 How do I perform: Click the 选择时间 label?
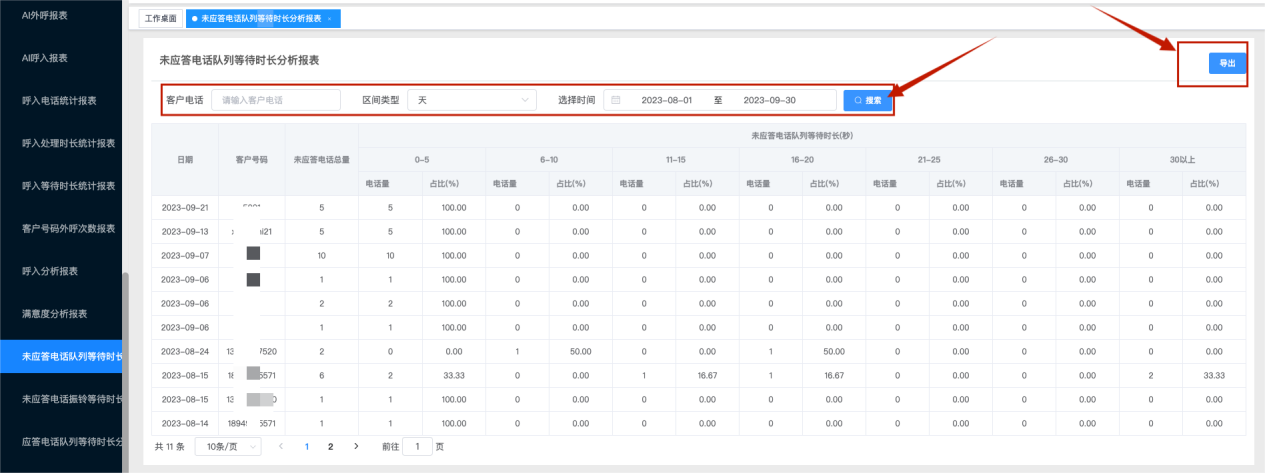point(577,100)
